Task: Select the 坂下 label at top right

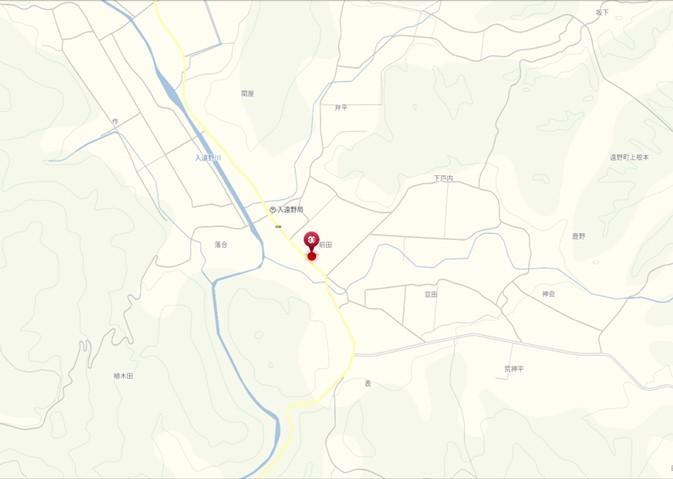Action: tap(602, 12)
